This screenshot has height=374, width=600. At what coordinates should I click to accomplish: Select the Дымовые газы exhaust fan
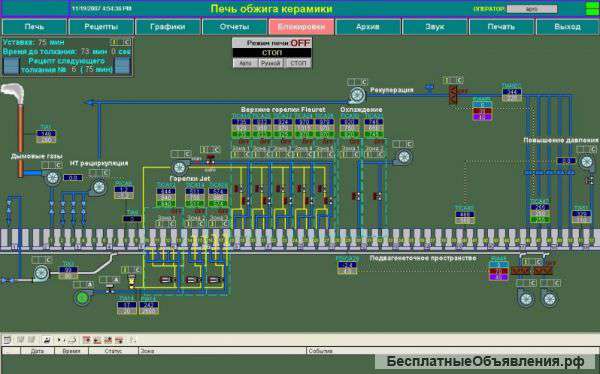click(x=52, y=178)
